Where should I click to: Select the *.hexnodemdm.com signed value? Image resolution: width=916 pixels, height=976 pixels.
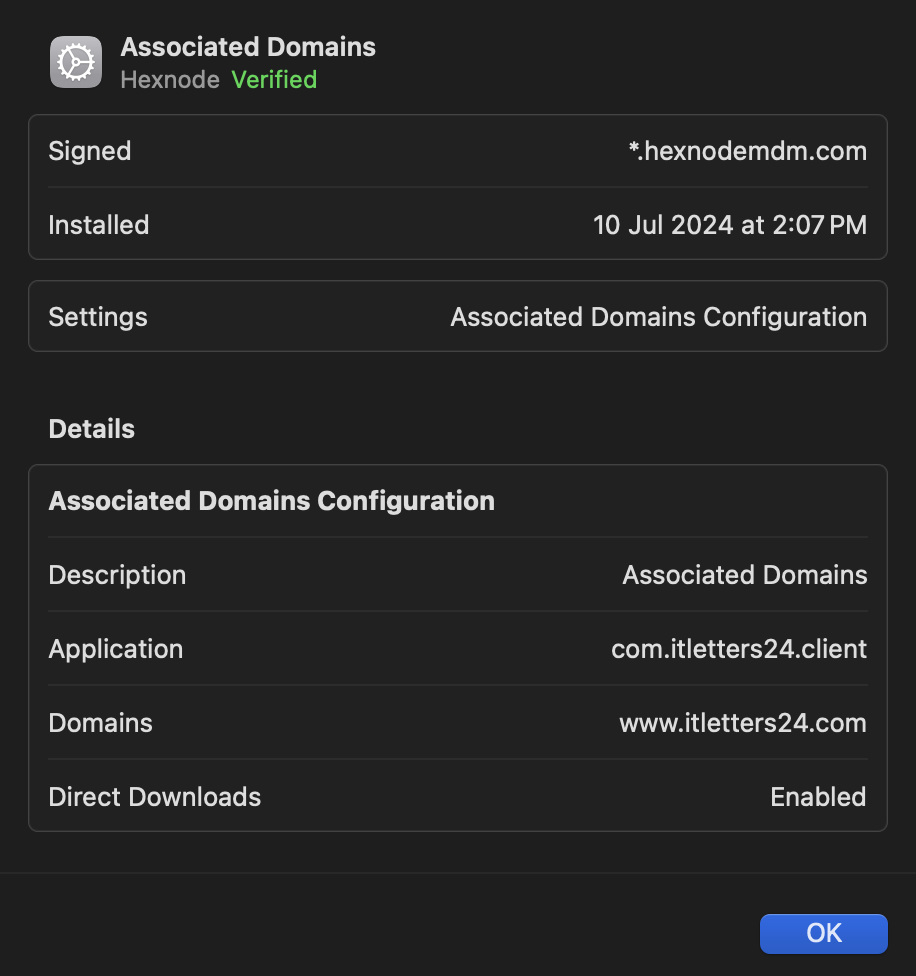pos(747,151)
